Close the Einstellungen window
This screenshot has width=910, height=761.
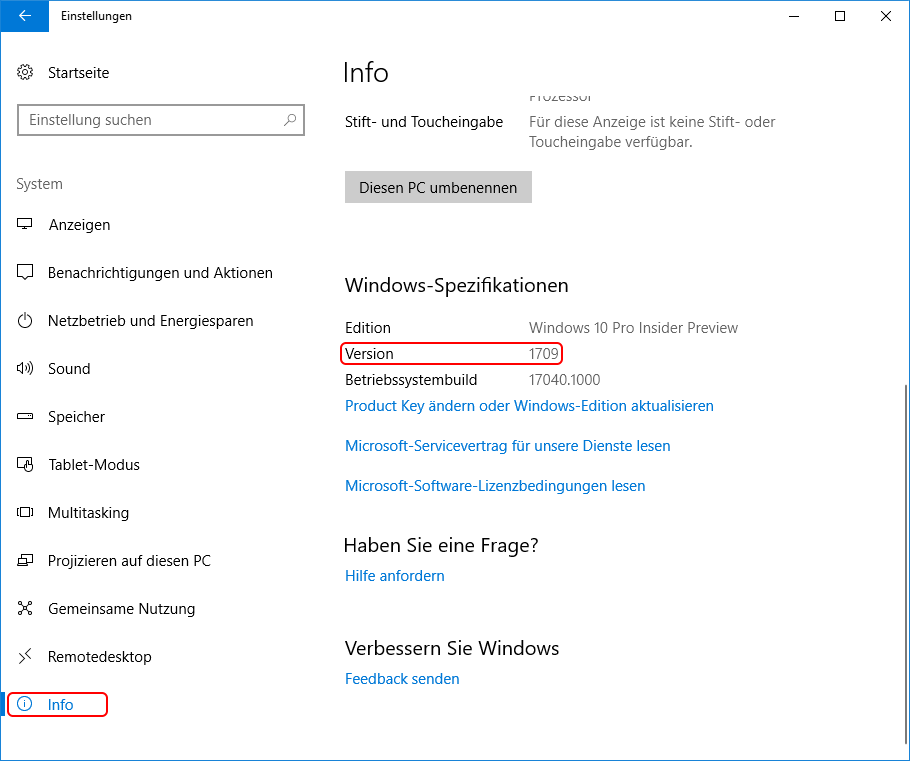tap(886, 16)
